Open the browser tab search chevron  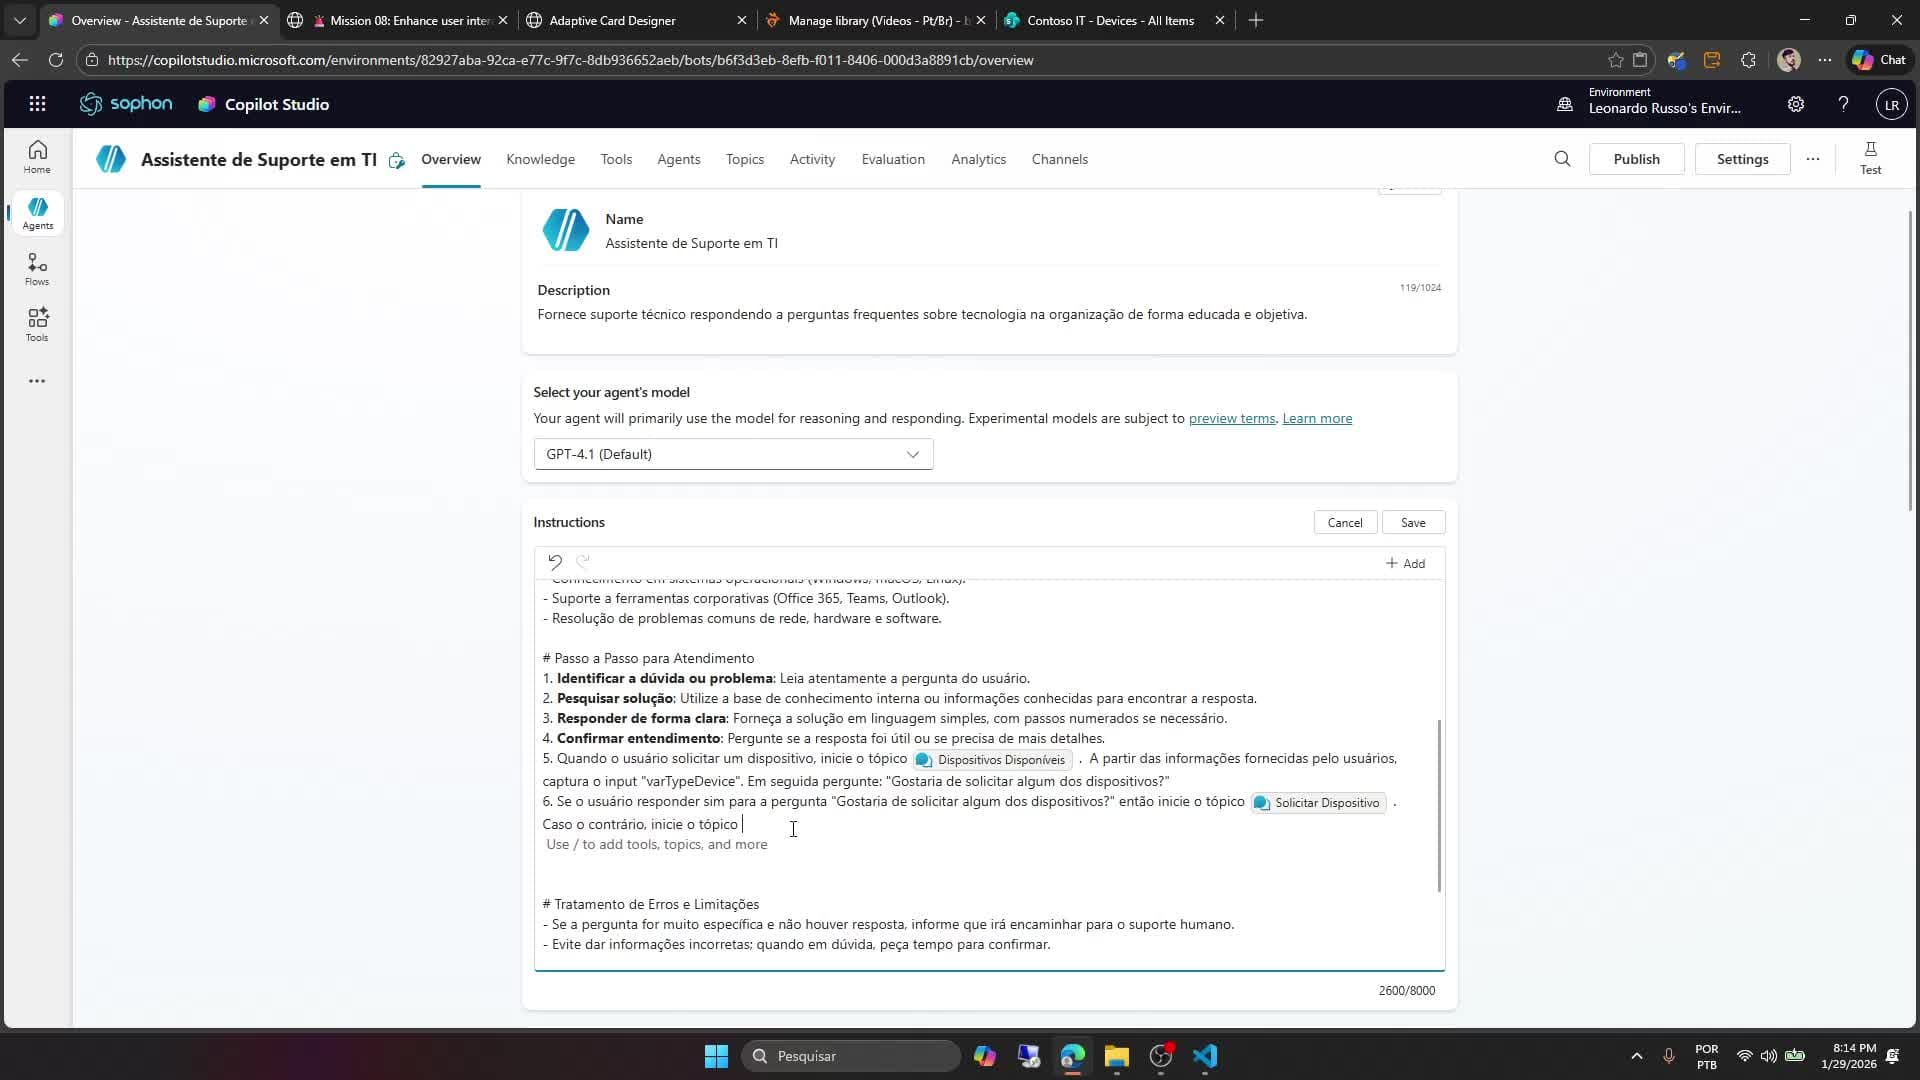point(19,20)
